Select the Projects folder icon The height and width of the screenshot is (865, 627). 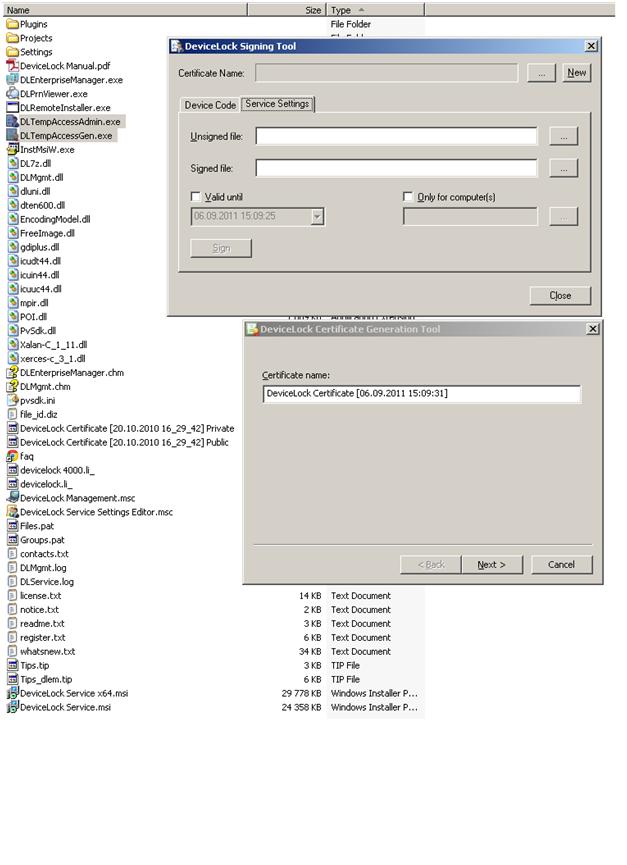pyautogui.click(x=12, y=38)
